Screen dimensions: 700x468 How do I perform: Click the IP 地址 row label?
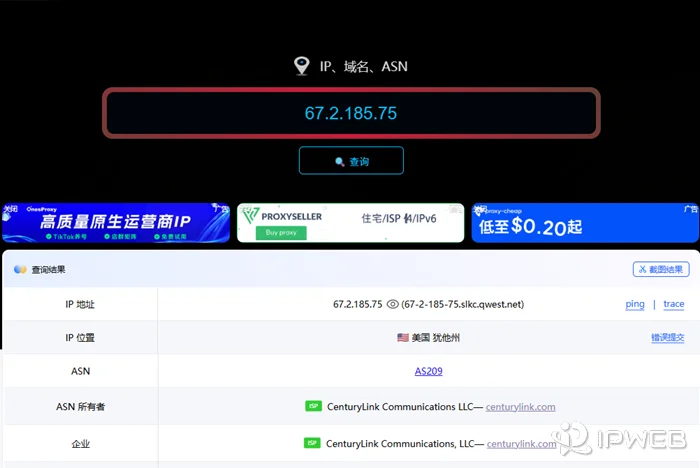click(80, 305)
